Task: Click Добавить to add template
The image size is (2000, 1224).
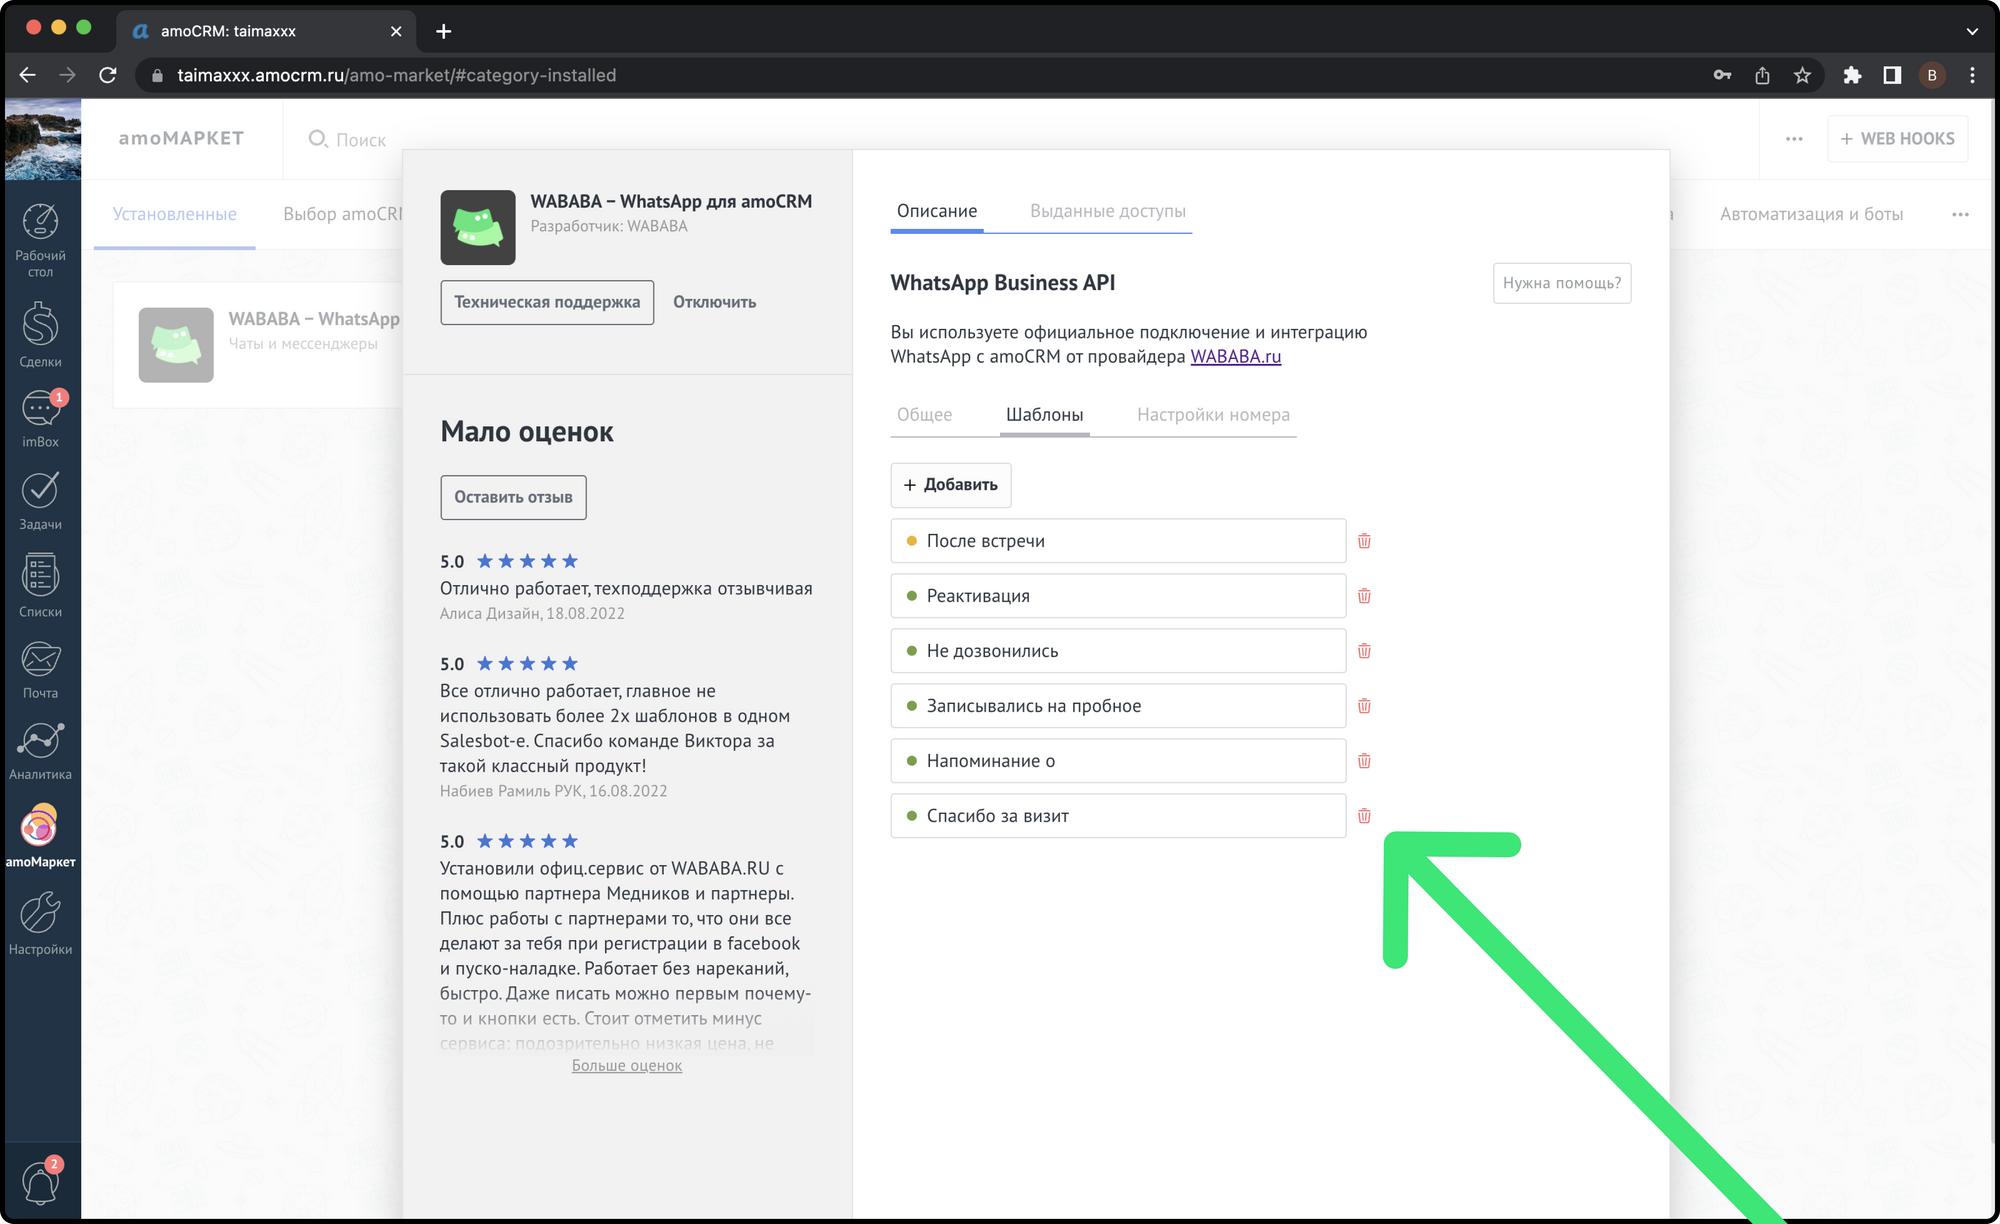Action: [951, 485]
